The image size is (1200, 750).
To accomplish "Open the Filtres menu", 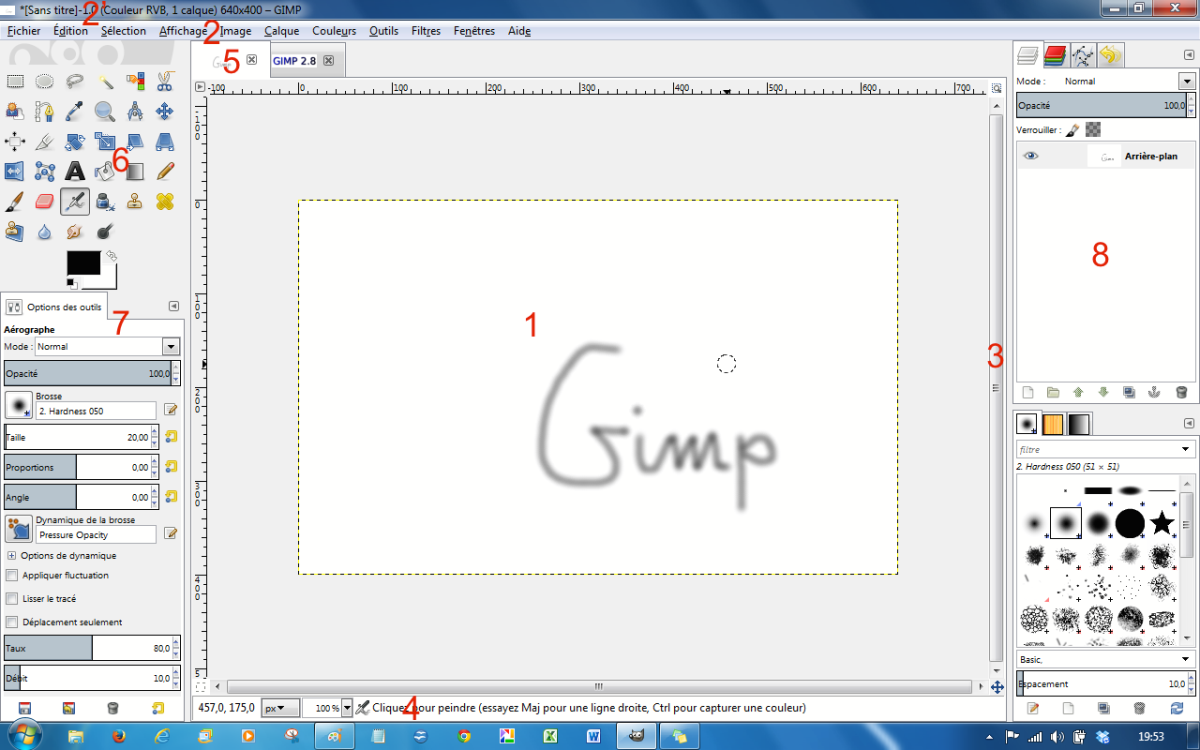I will pyautogui.click(x=426, y=31).
